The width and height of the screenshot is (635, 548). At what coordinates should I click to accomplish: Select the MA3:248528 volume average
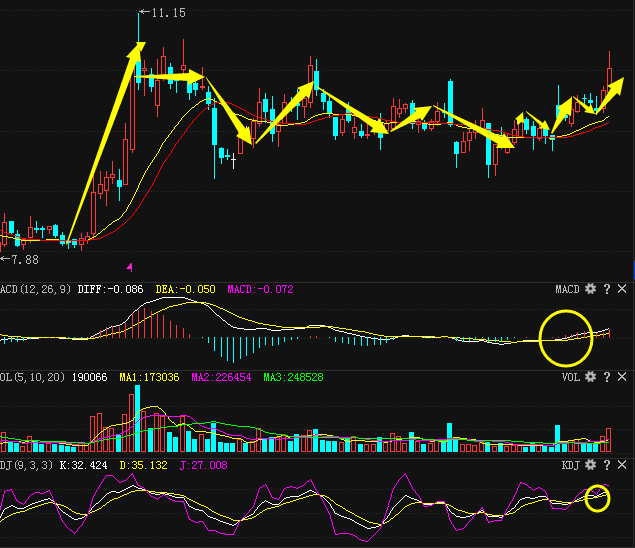[293, 377]
